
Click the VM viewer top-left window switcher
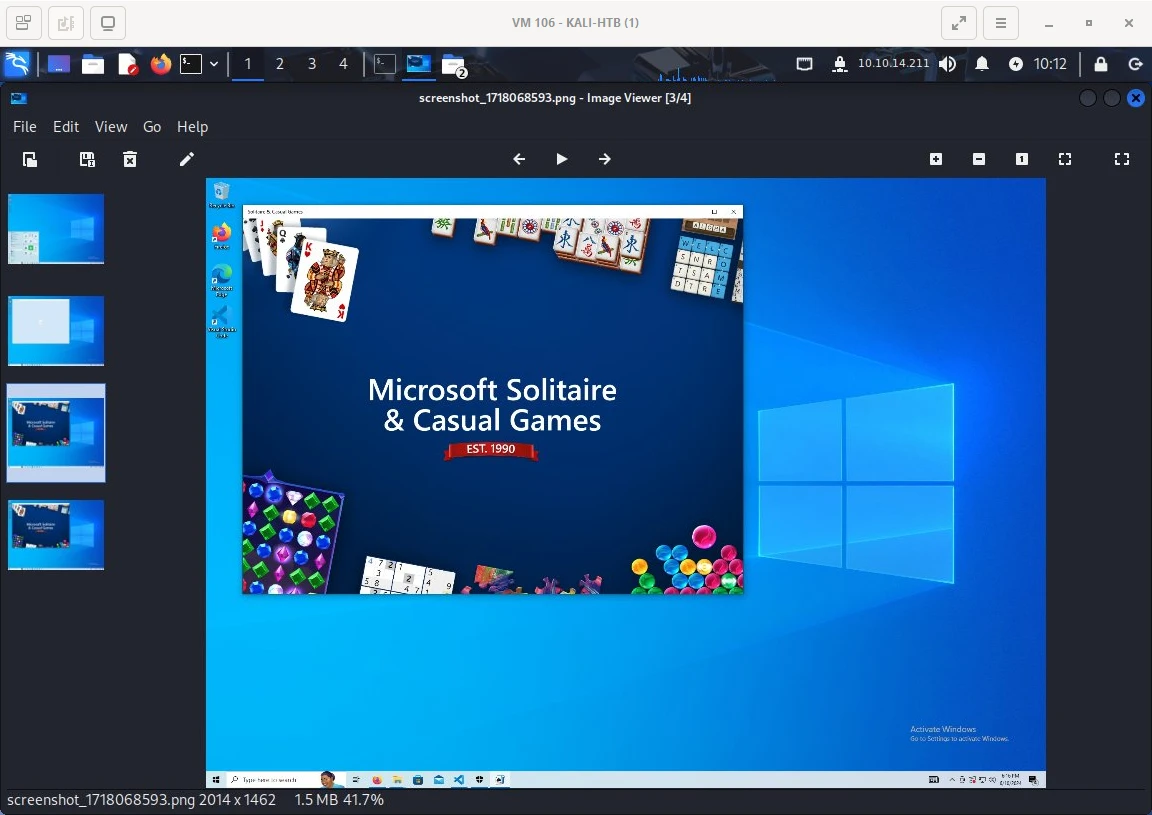24,23
